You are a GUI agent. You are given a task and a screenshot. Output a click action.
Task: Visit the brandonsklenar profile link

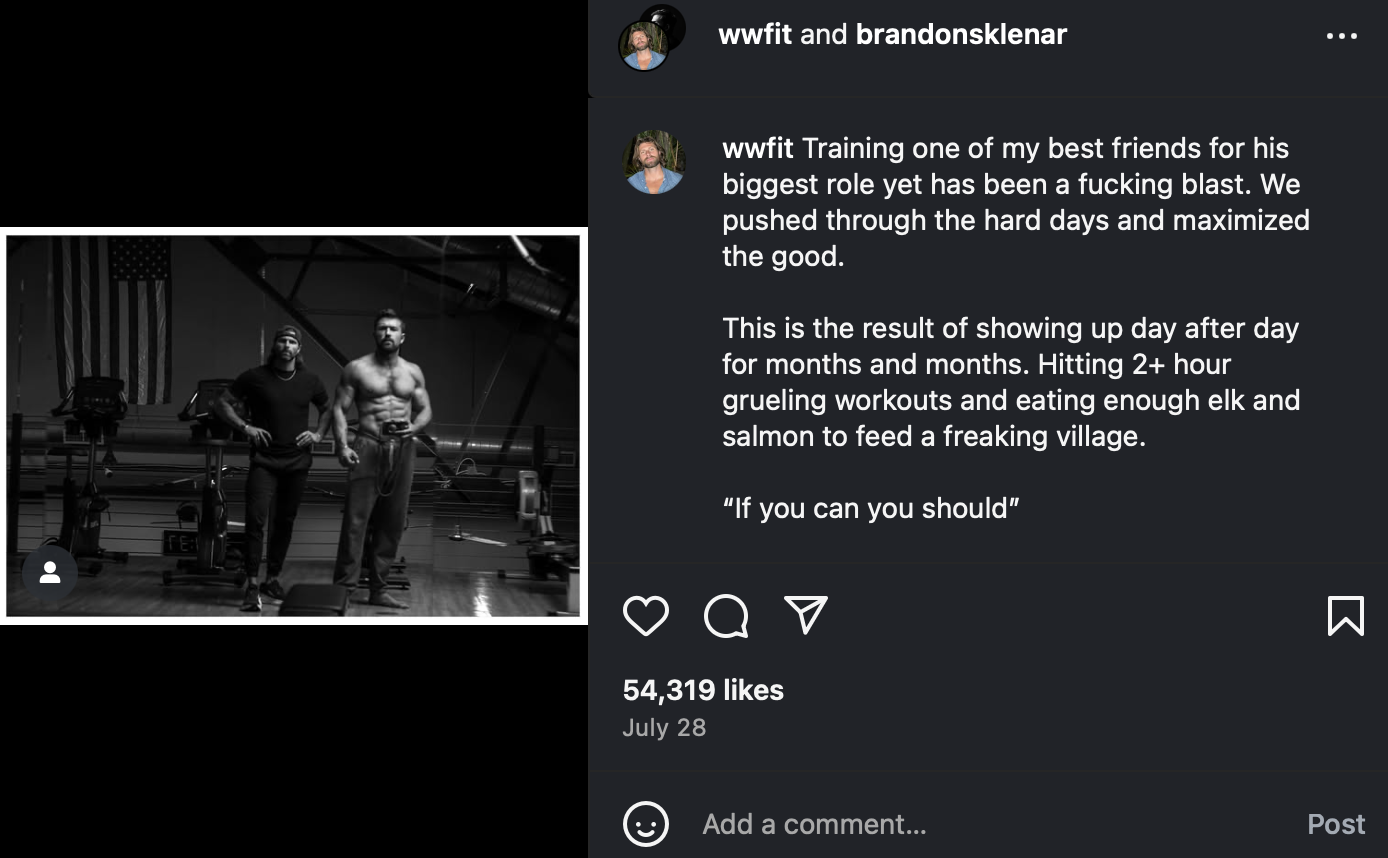tap(961, 34)
